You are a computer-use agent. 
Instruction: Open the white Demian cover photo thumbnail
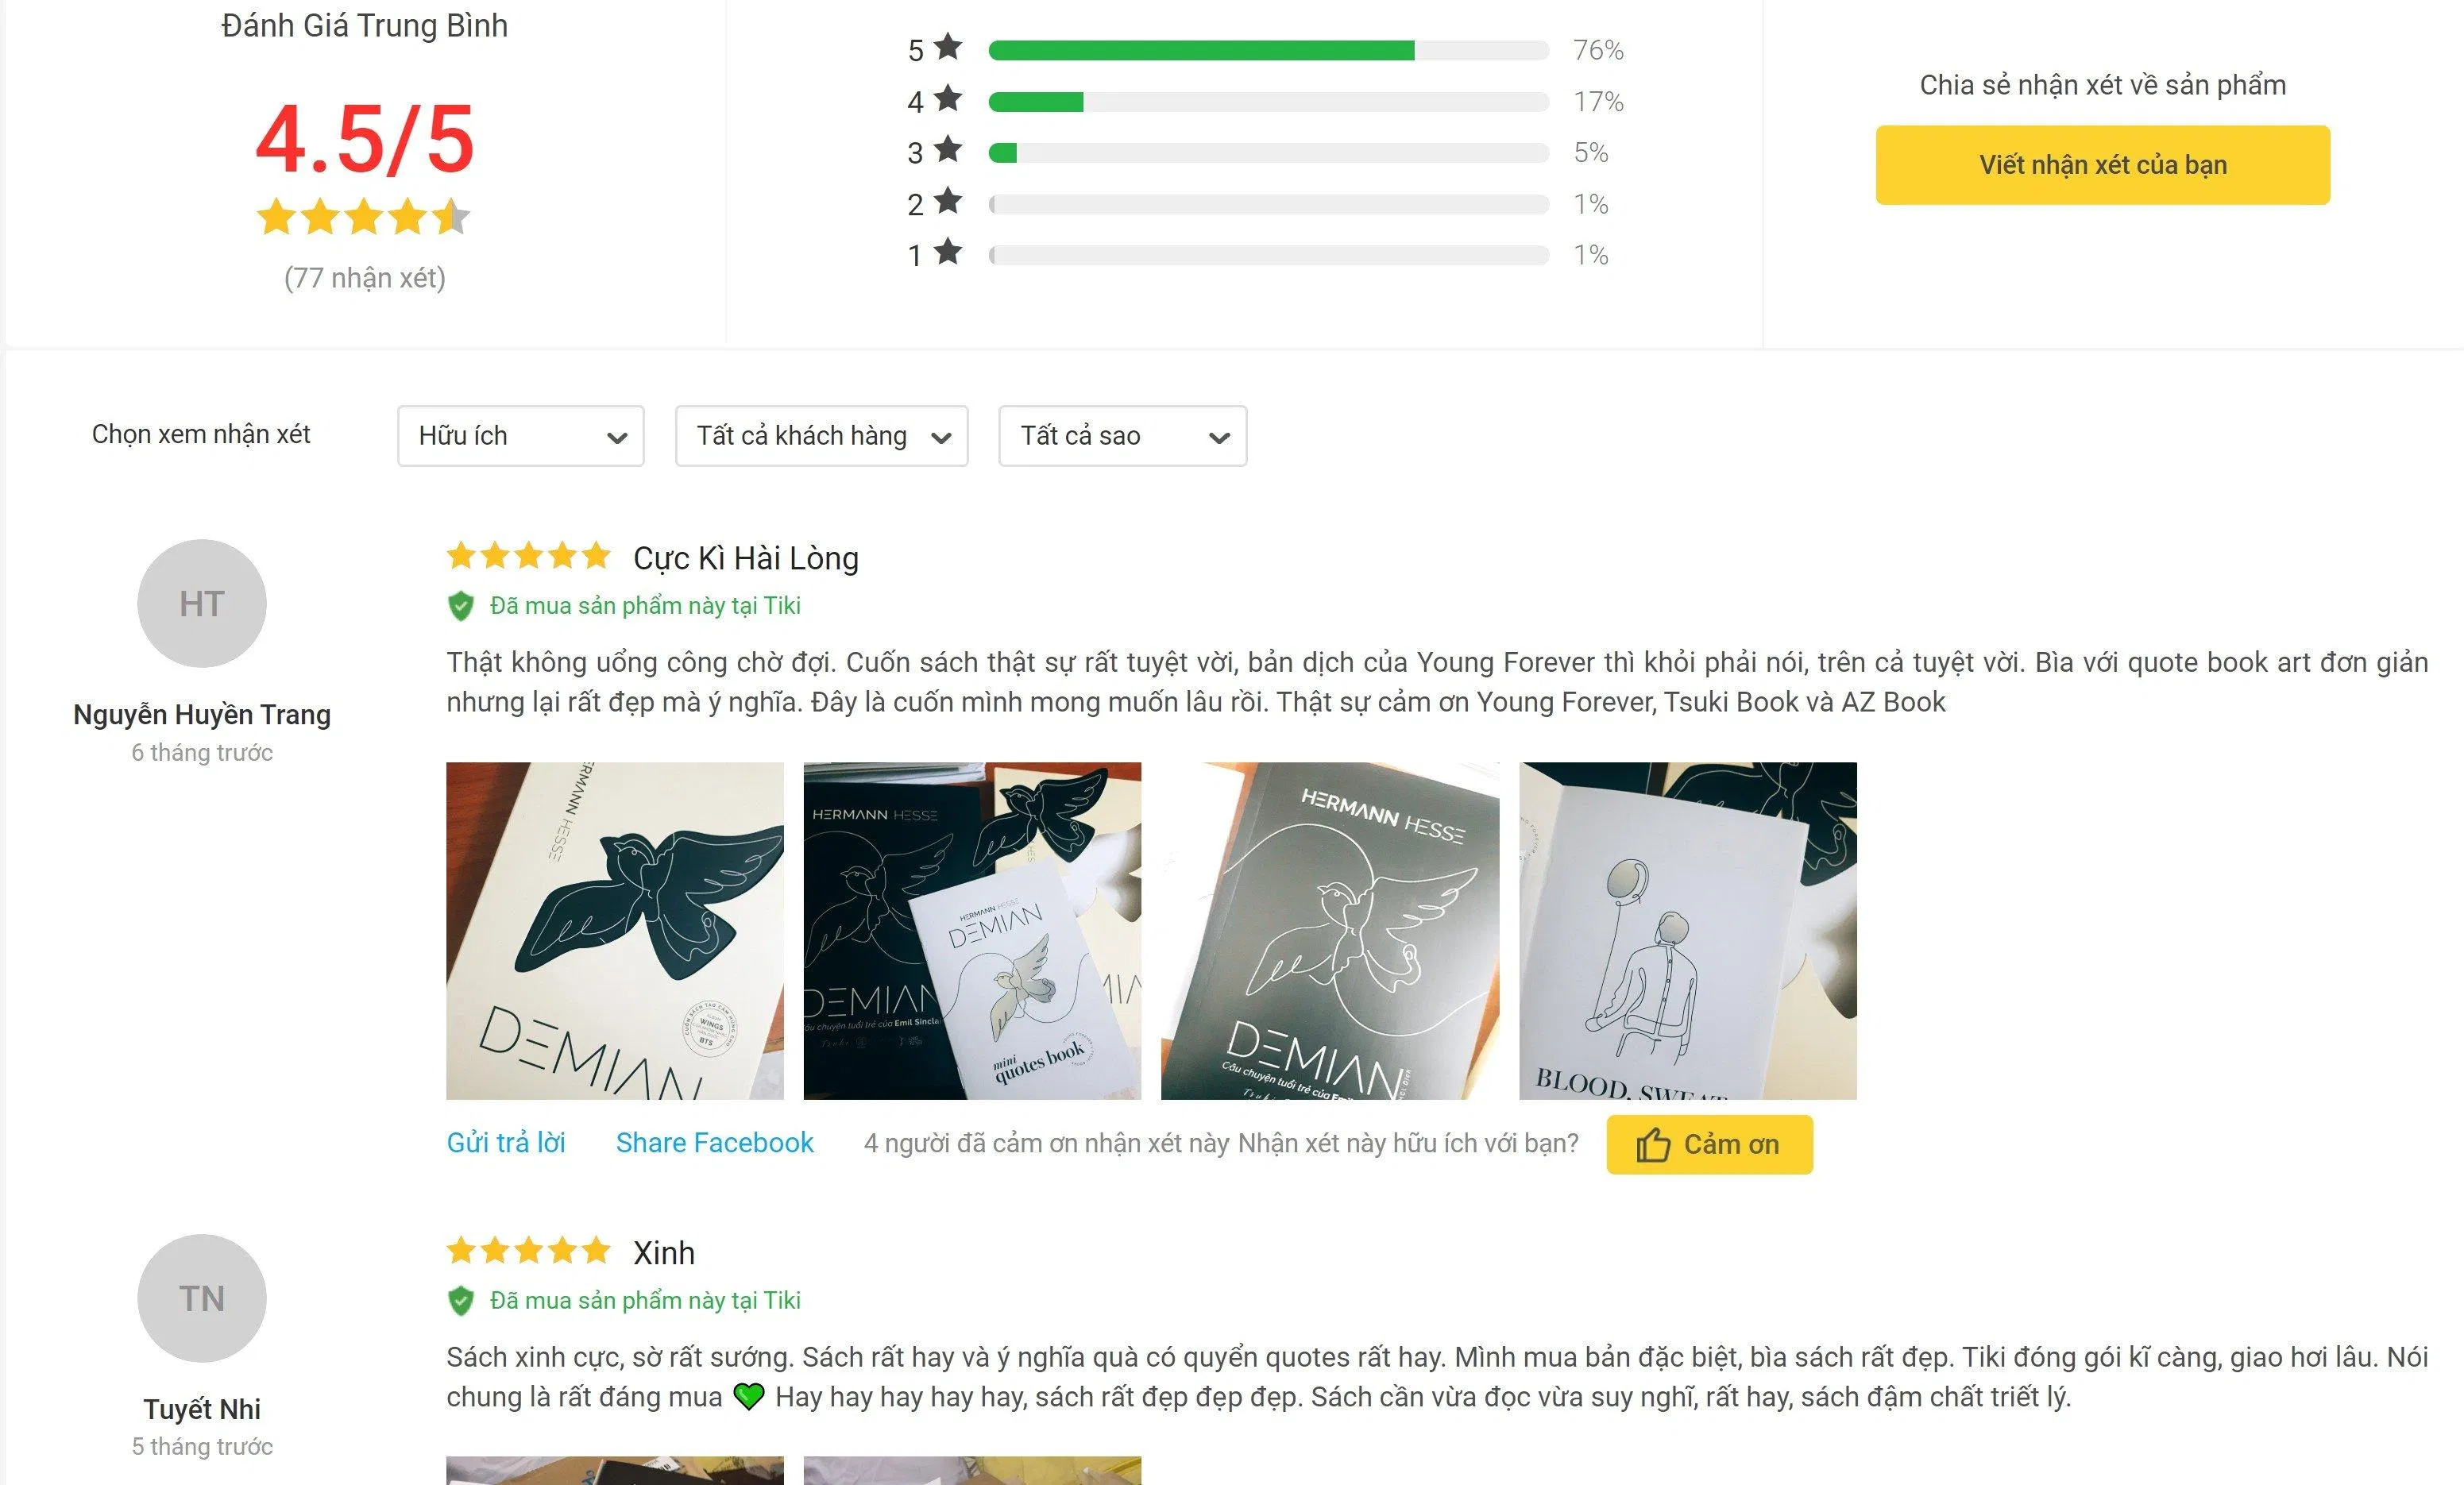click(x=615, y=931)
